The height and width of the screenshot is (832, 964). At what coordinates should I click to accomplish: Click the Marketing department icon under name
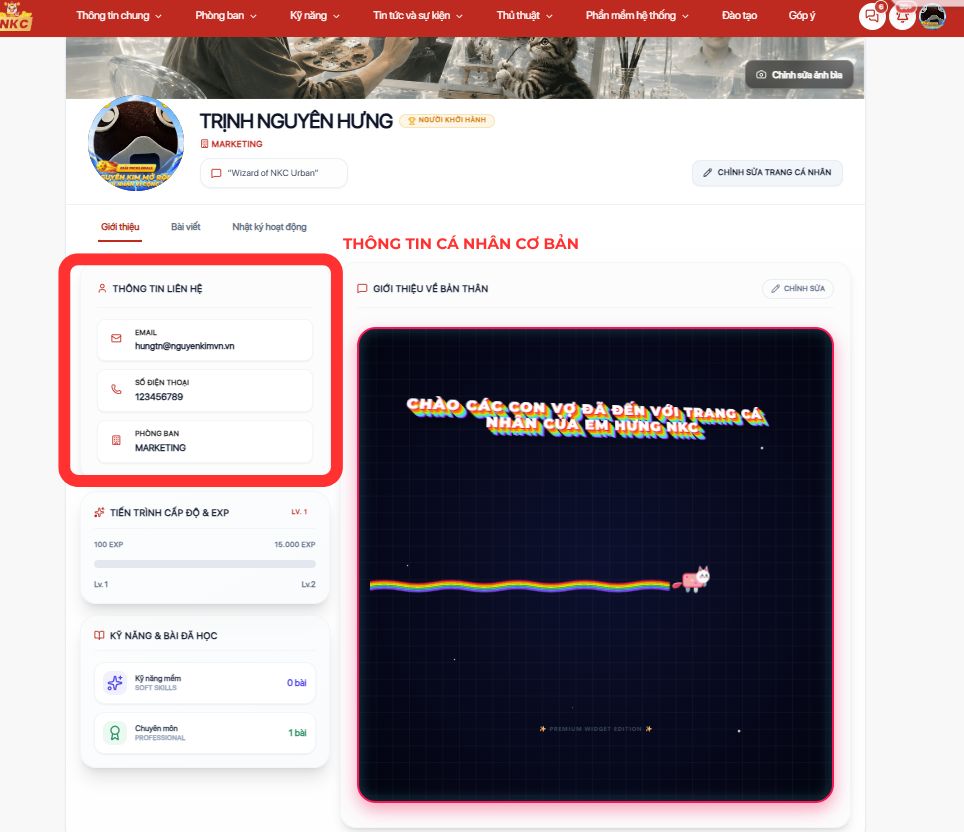point(204,144)
